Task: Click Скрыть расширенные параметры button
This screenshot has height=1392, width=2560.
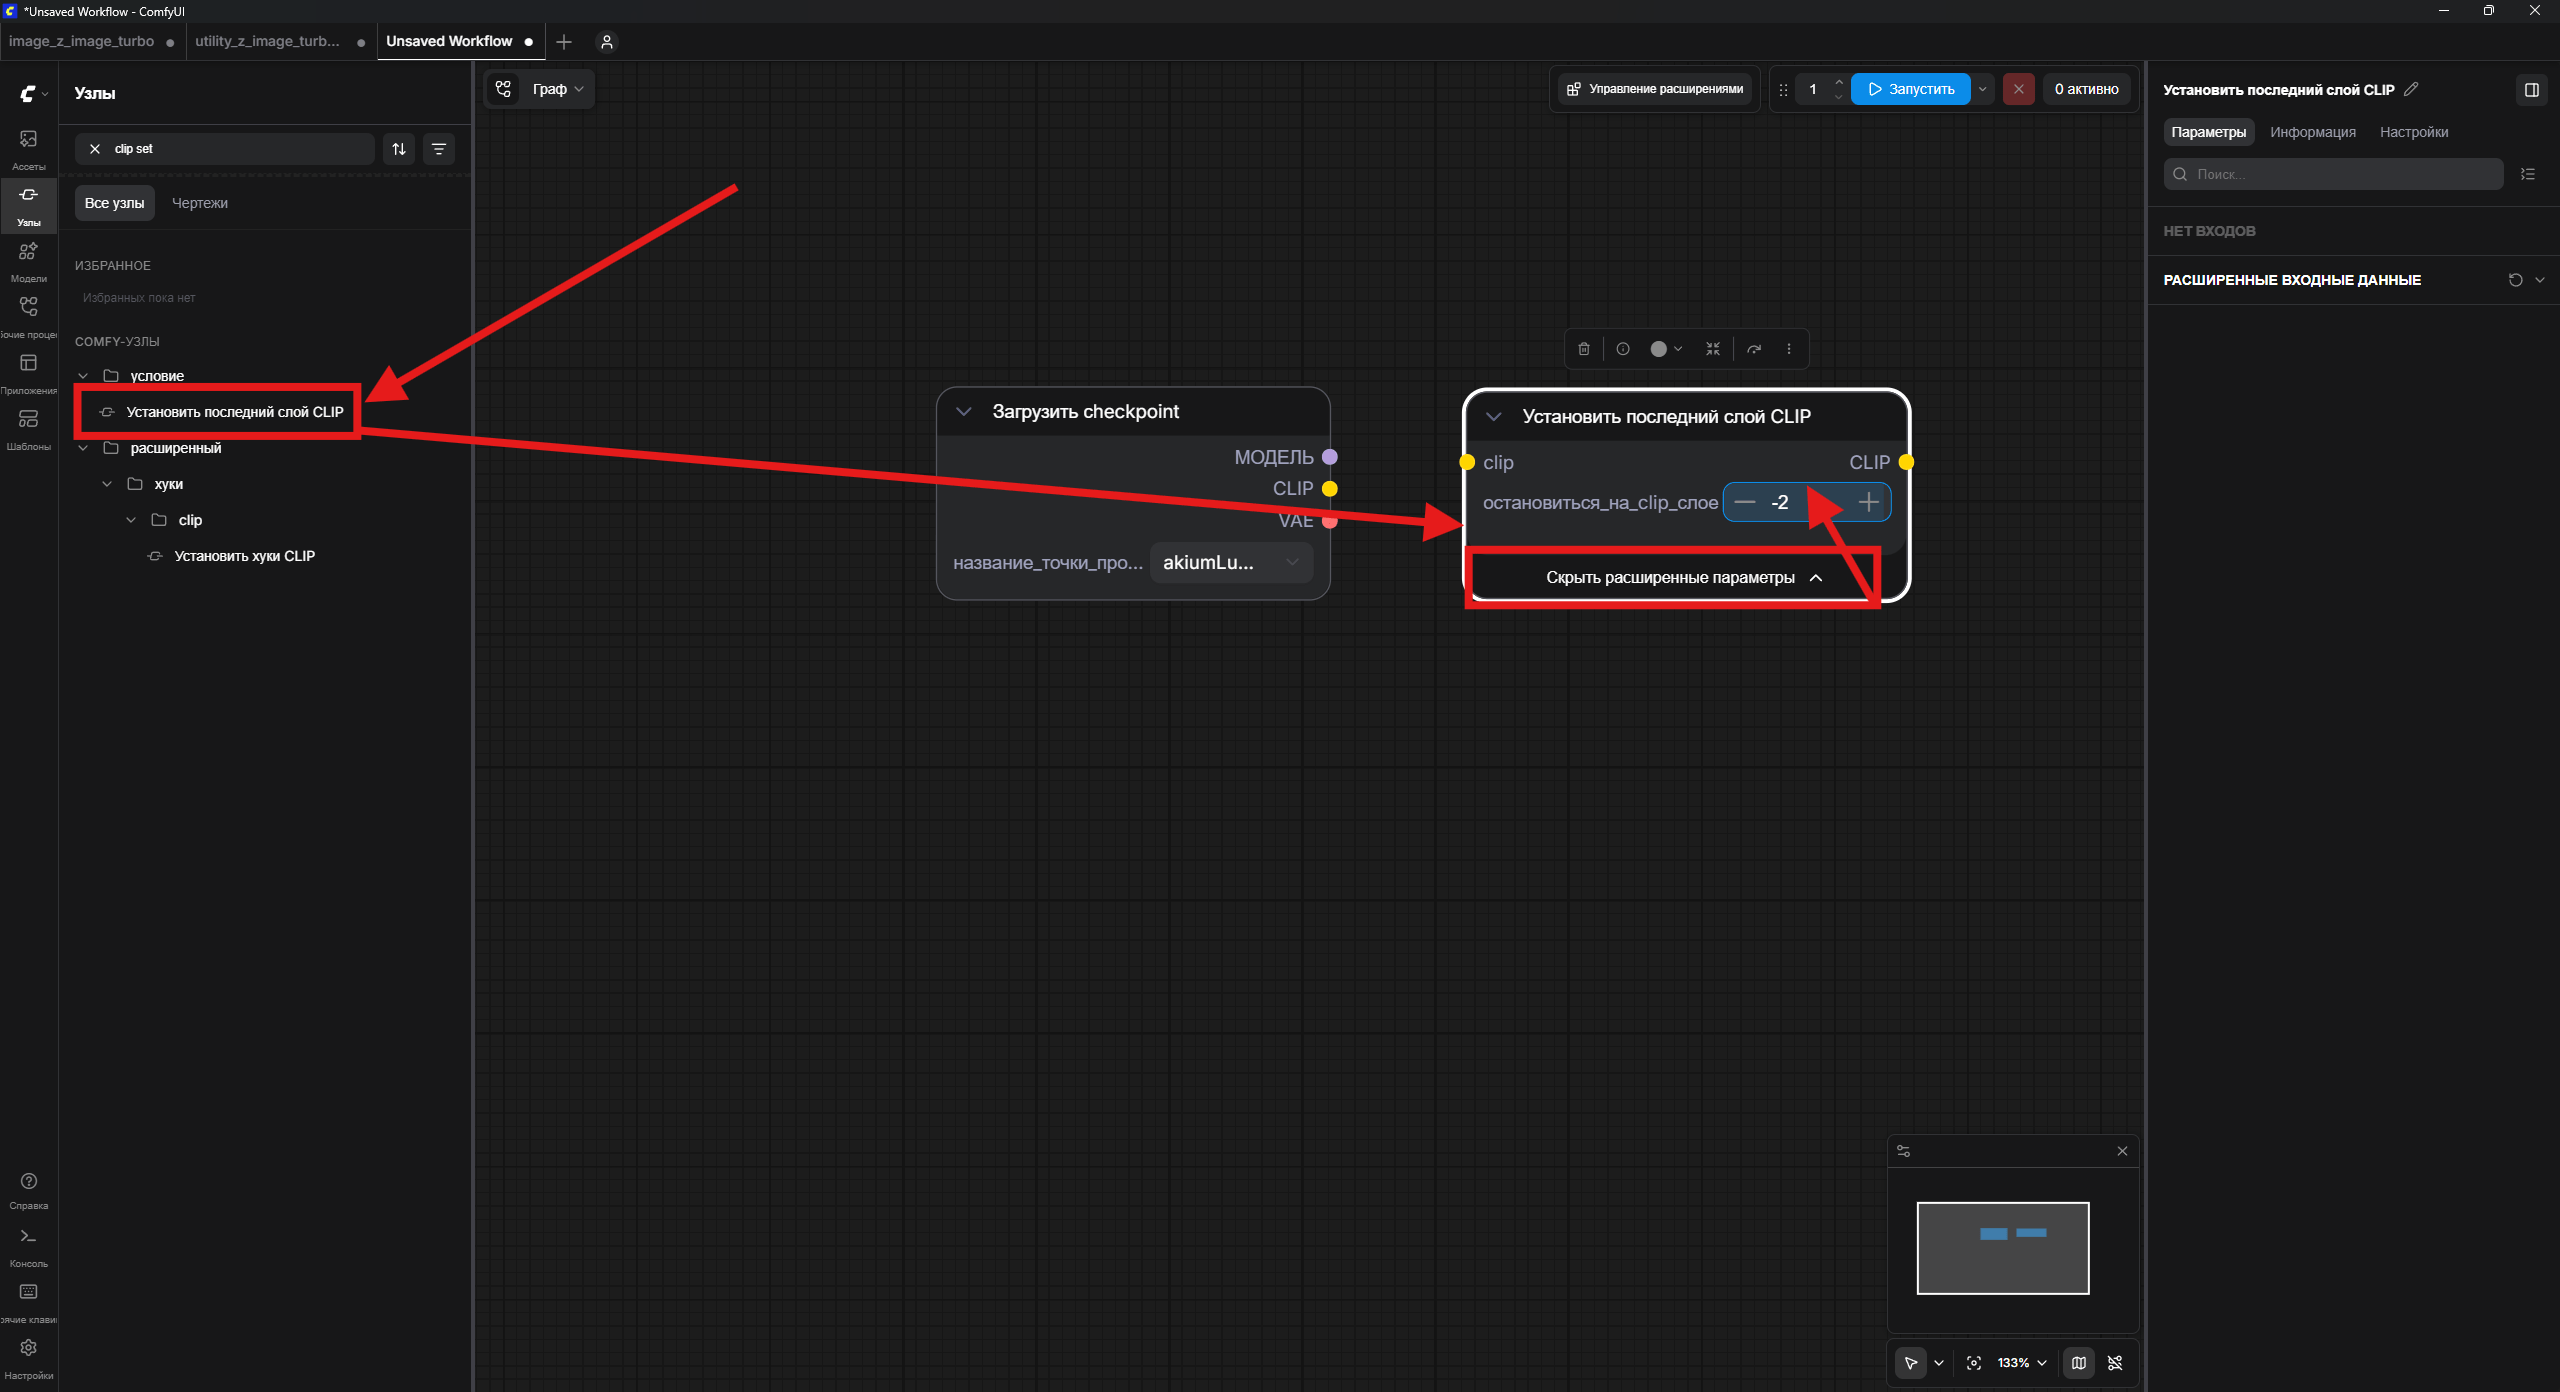Action: point(1684,578)
